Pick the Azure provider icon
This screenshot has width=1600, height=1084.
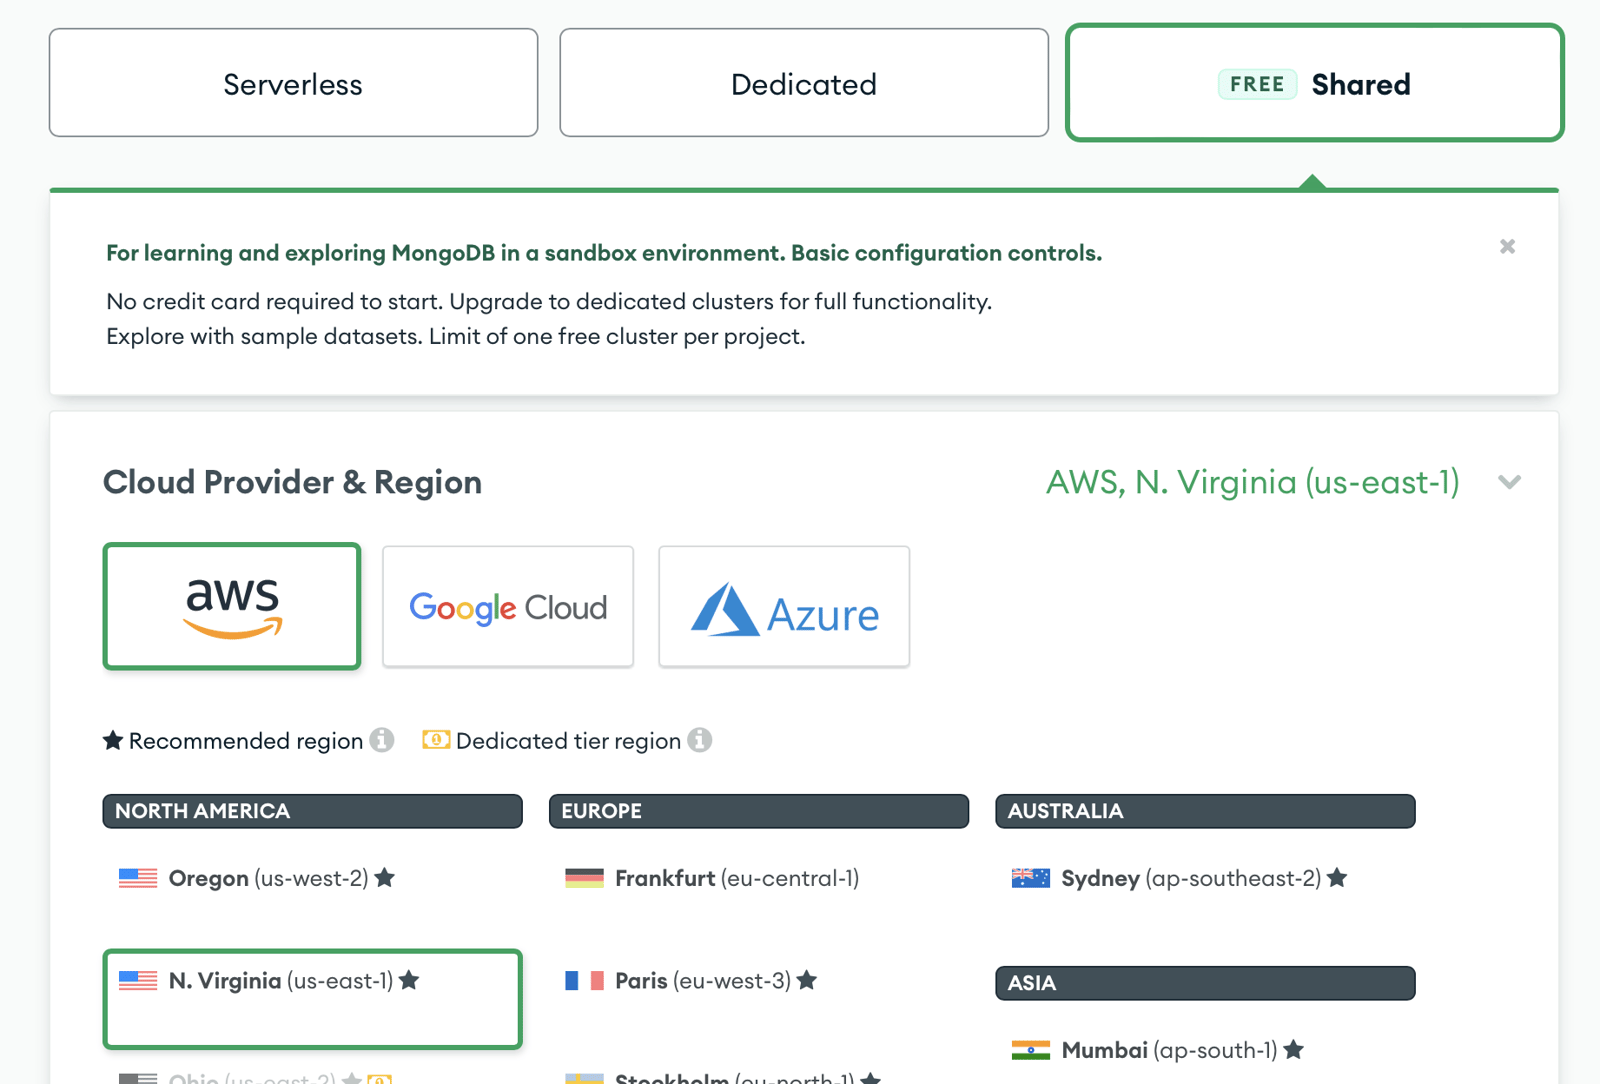tap(783, 606)
